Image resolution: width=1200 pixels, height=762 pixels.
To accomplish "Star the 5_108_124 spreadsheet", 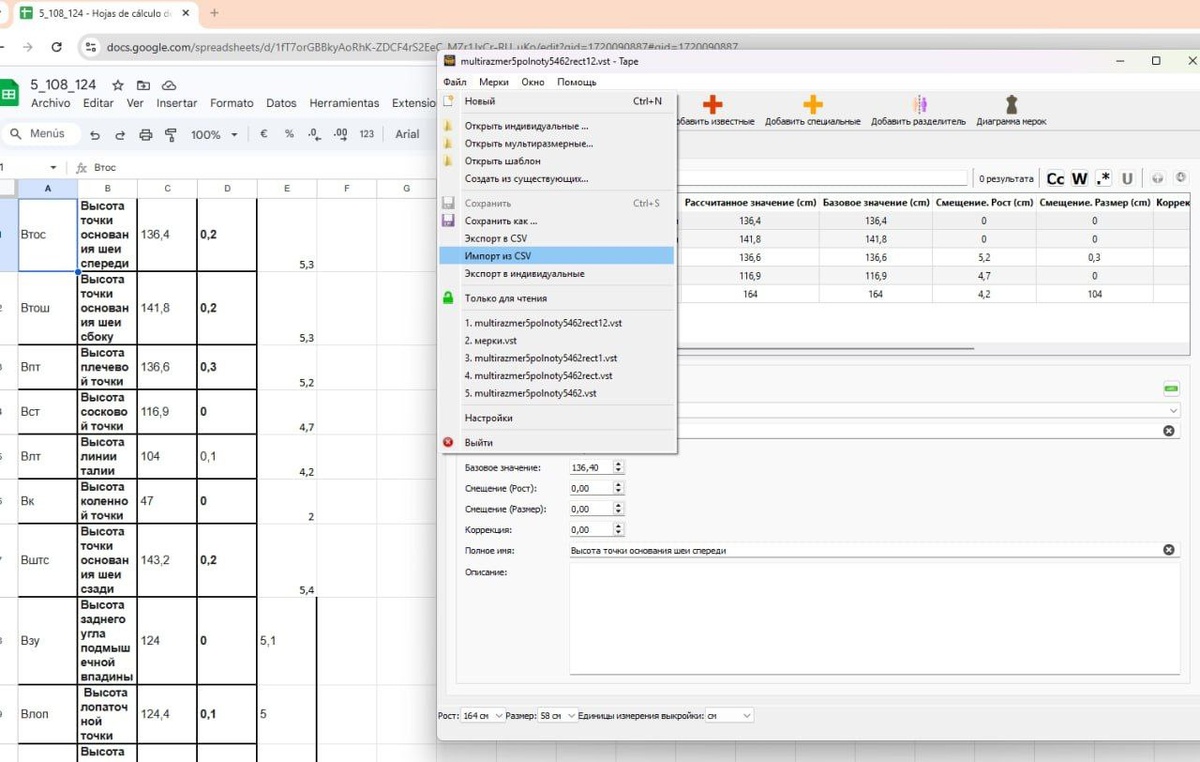I will click(x=118, y=85).
